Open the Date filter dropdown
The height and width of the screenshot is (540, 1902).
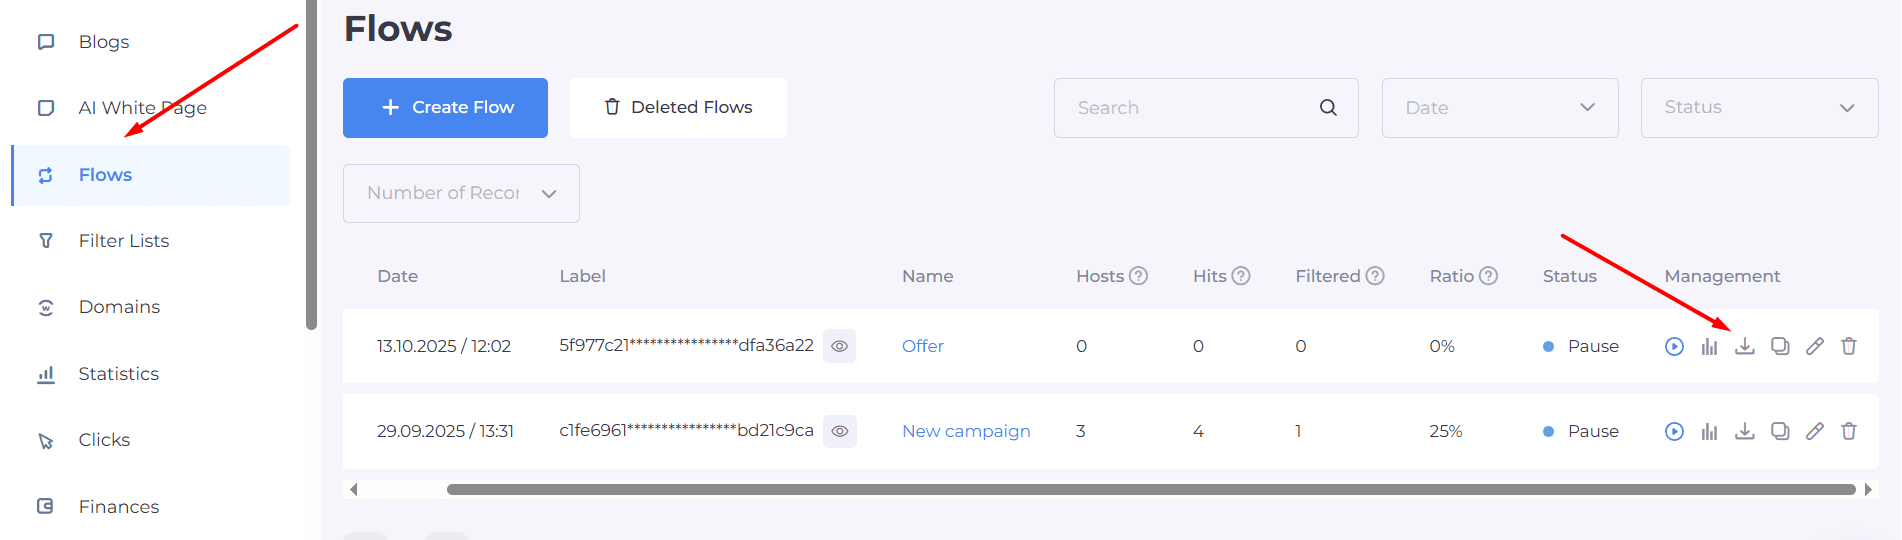[1499, 108]
